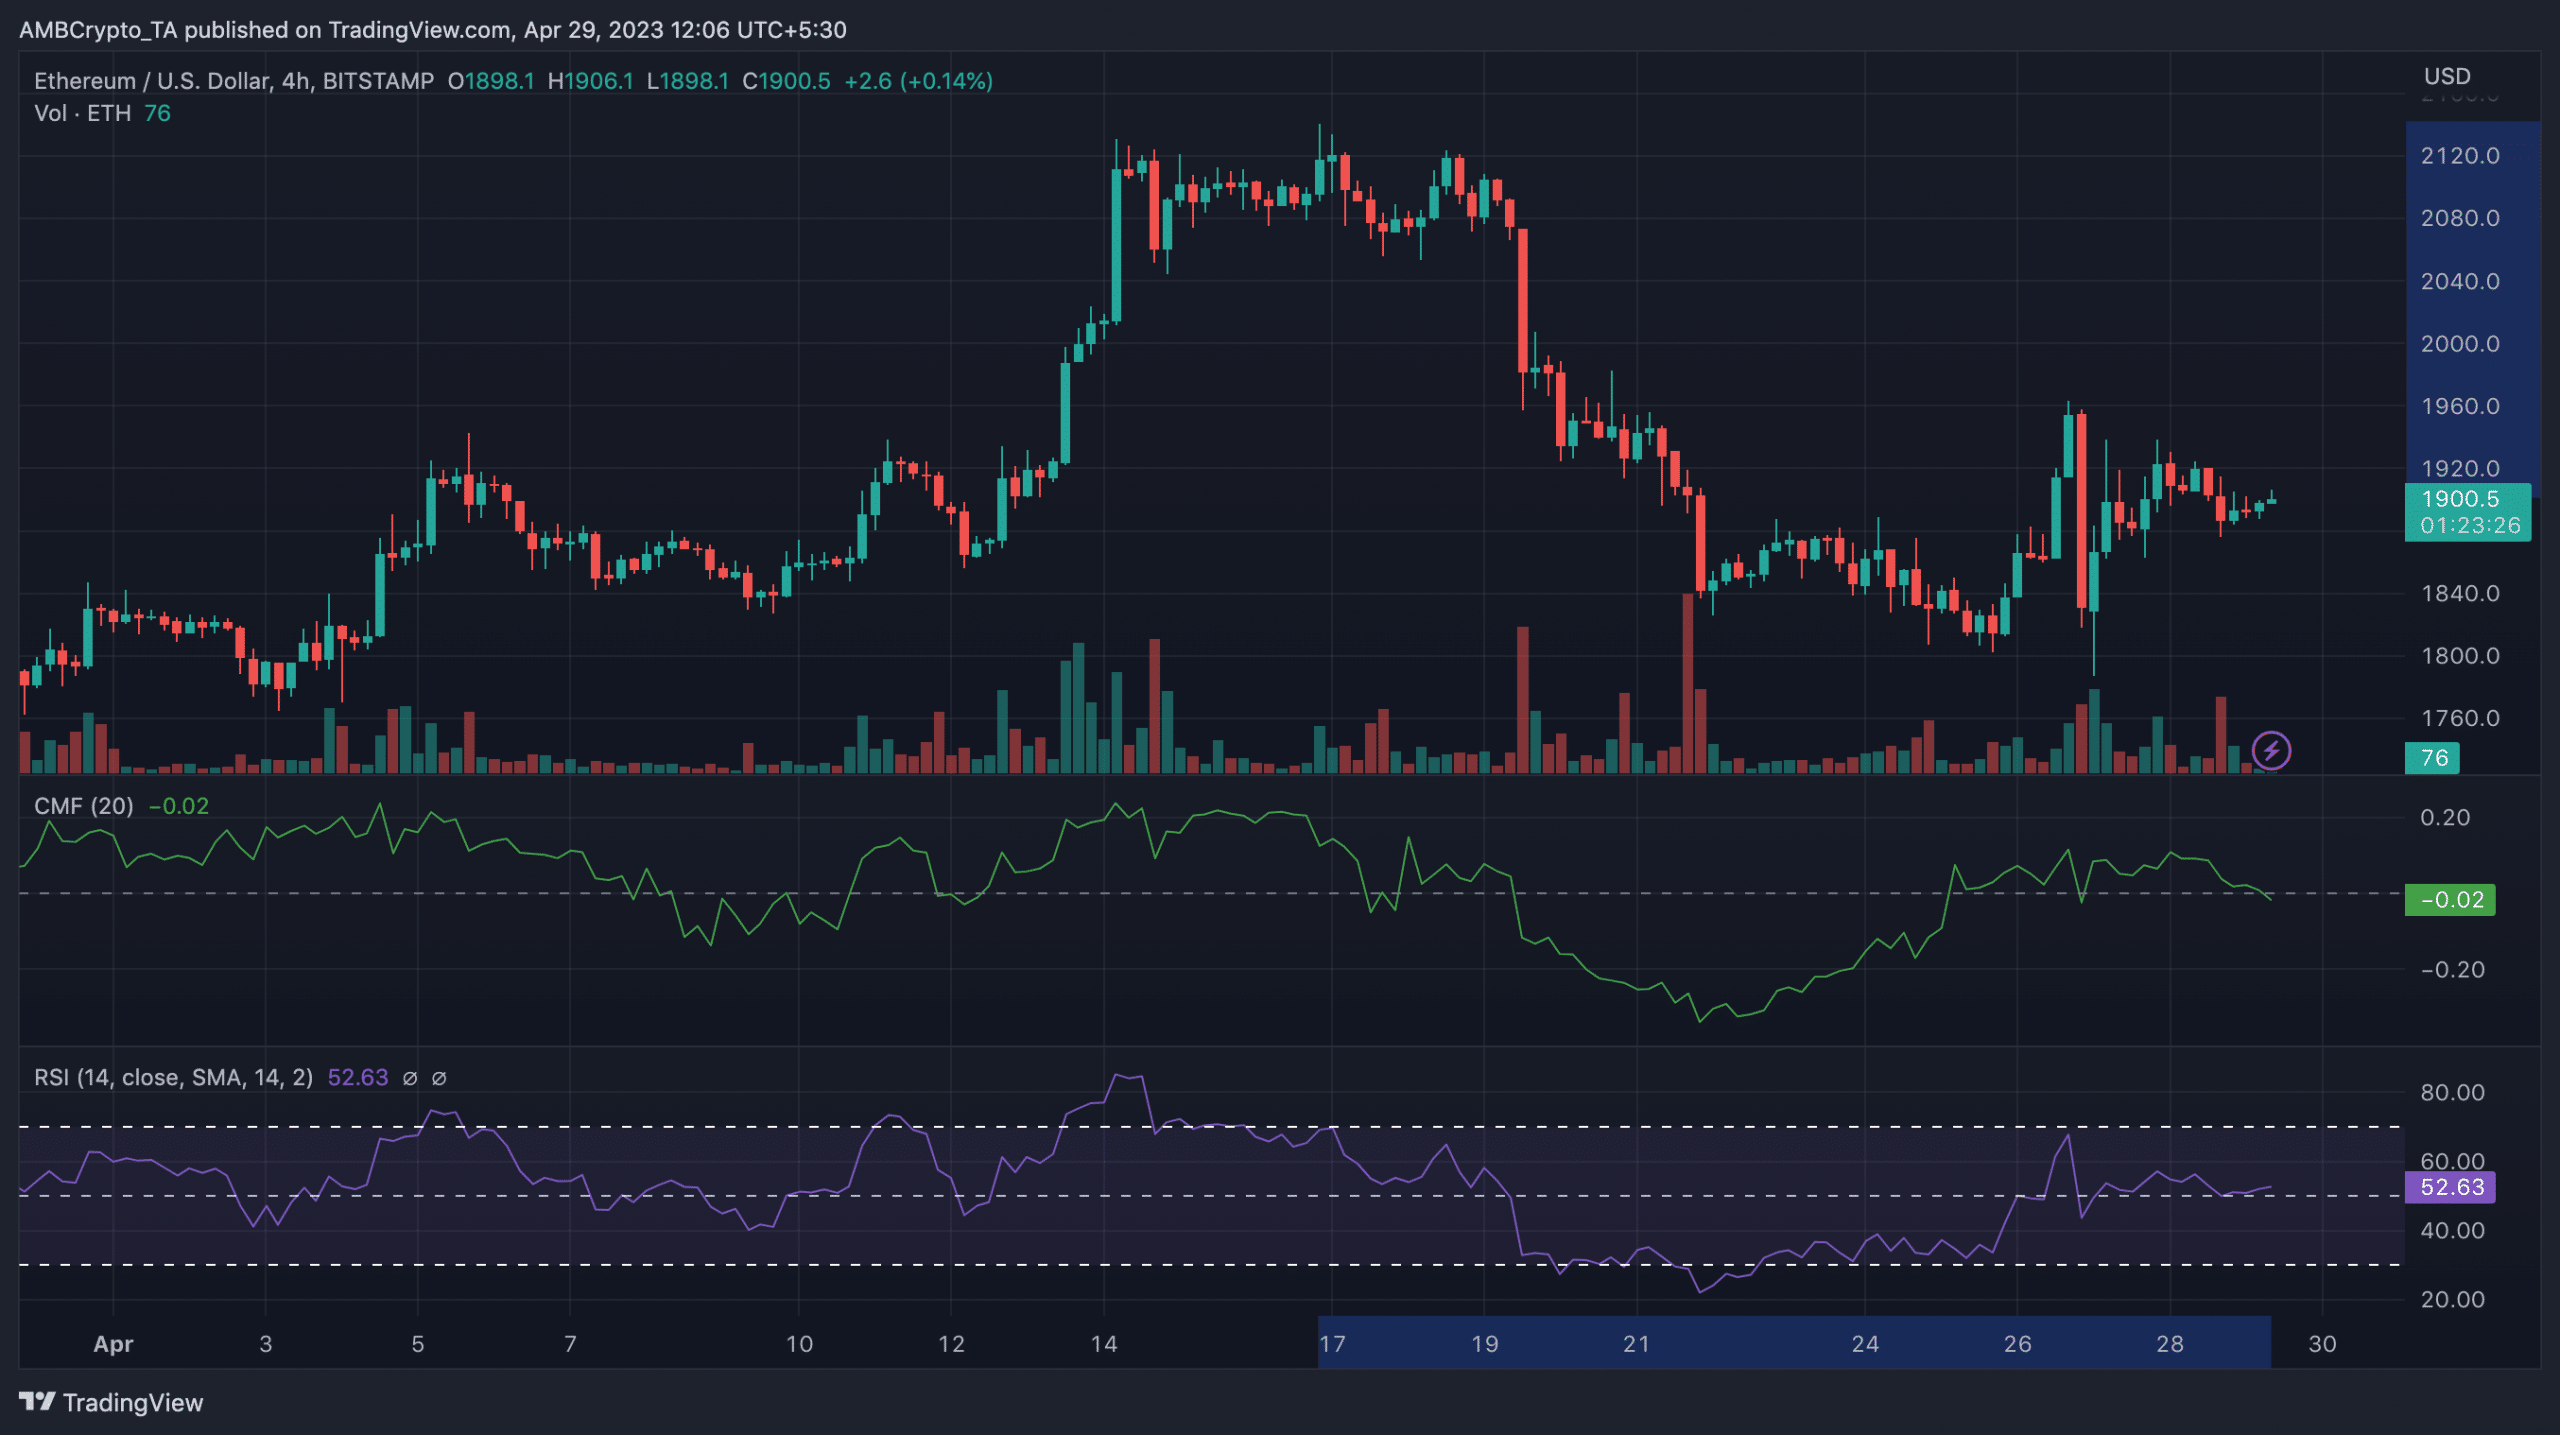Click date 12 on the time axis
This screenshot has width=2560, height=1435.
click(x=951, y=1344)
